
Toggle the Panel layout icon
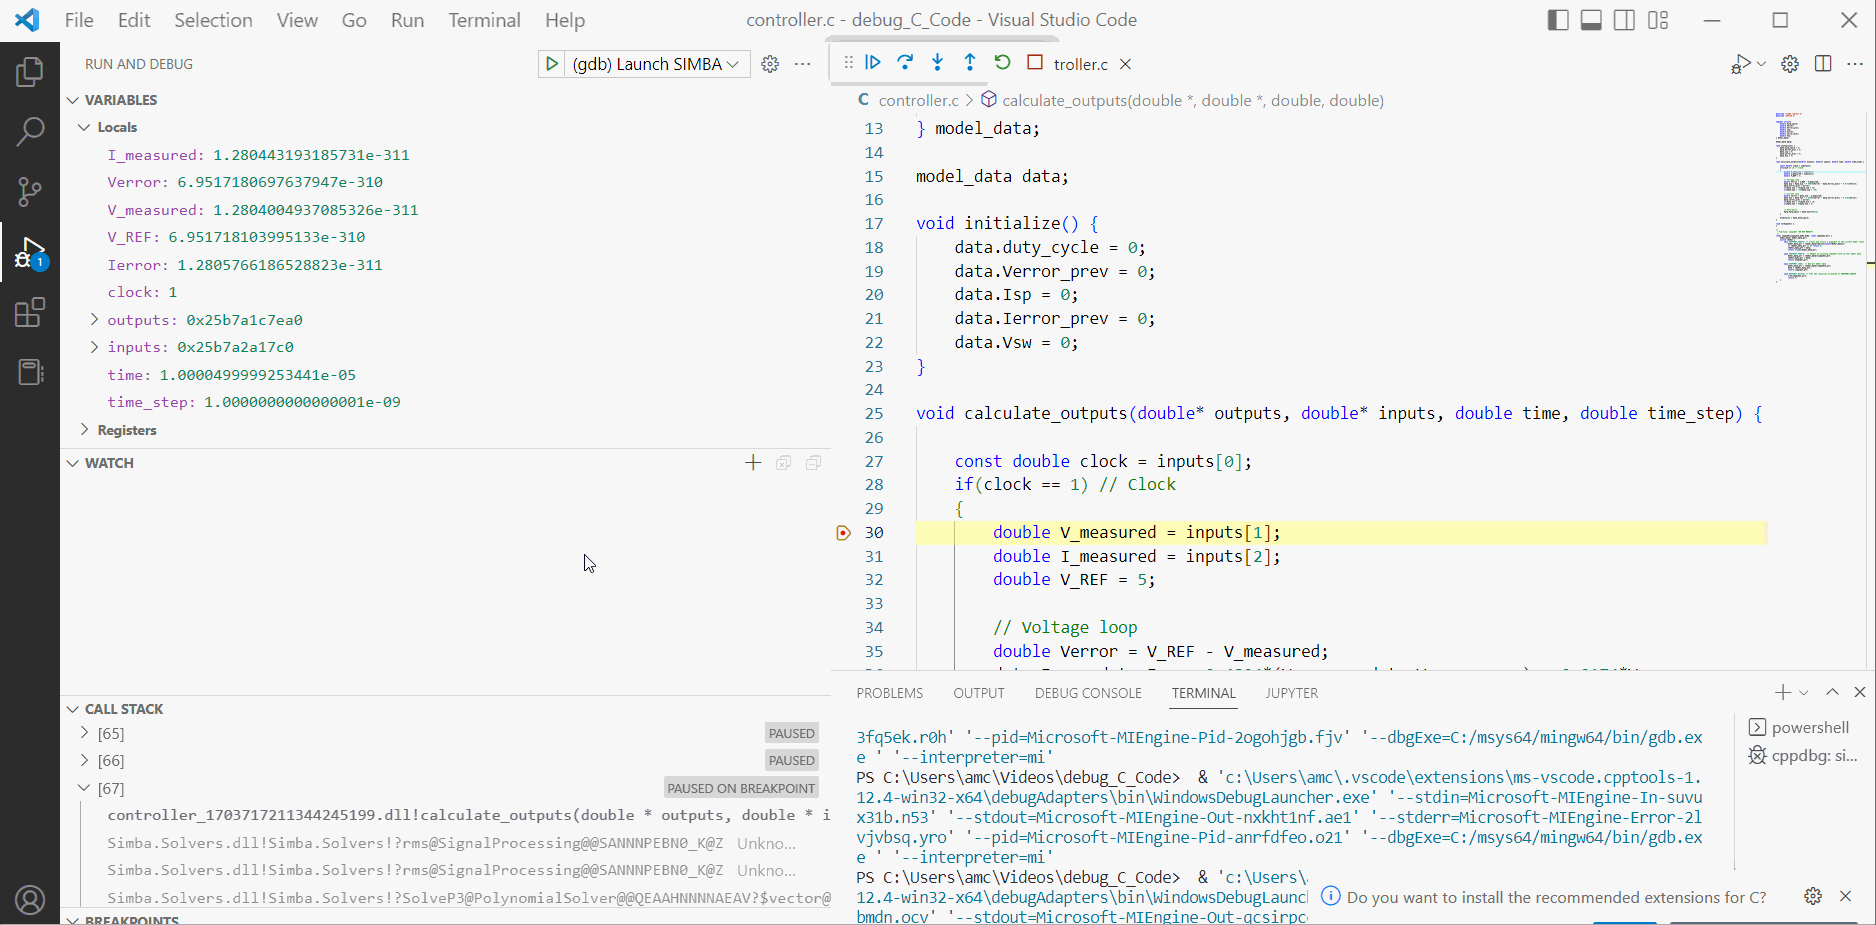tap(1591, 20)
